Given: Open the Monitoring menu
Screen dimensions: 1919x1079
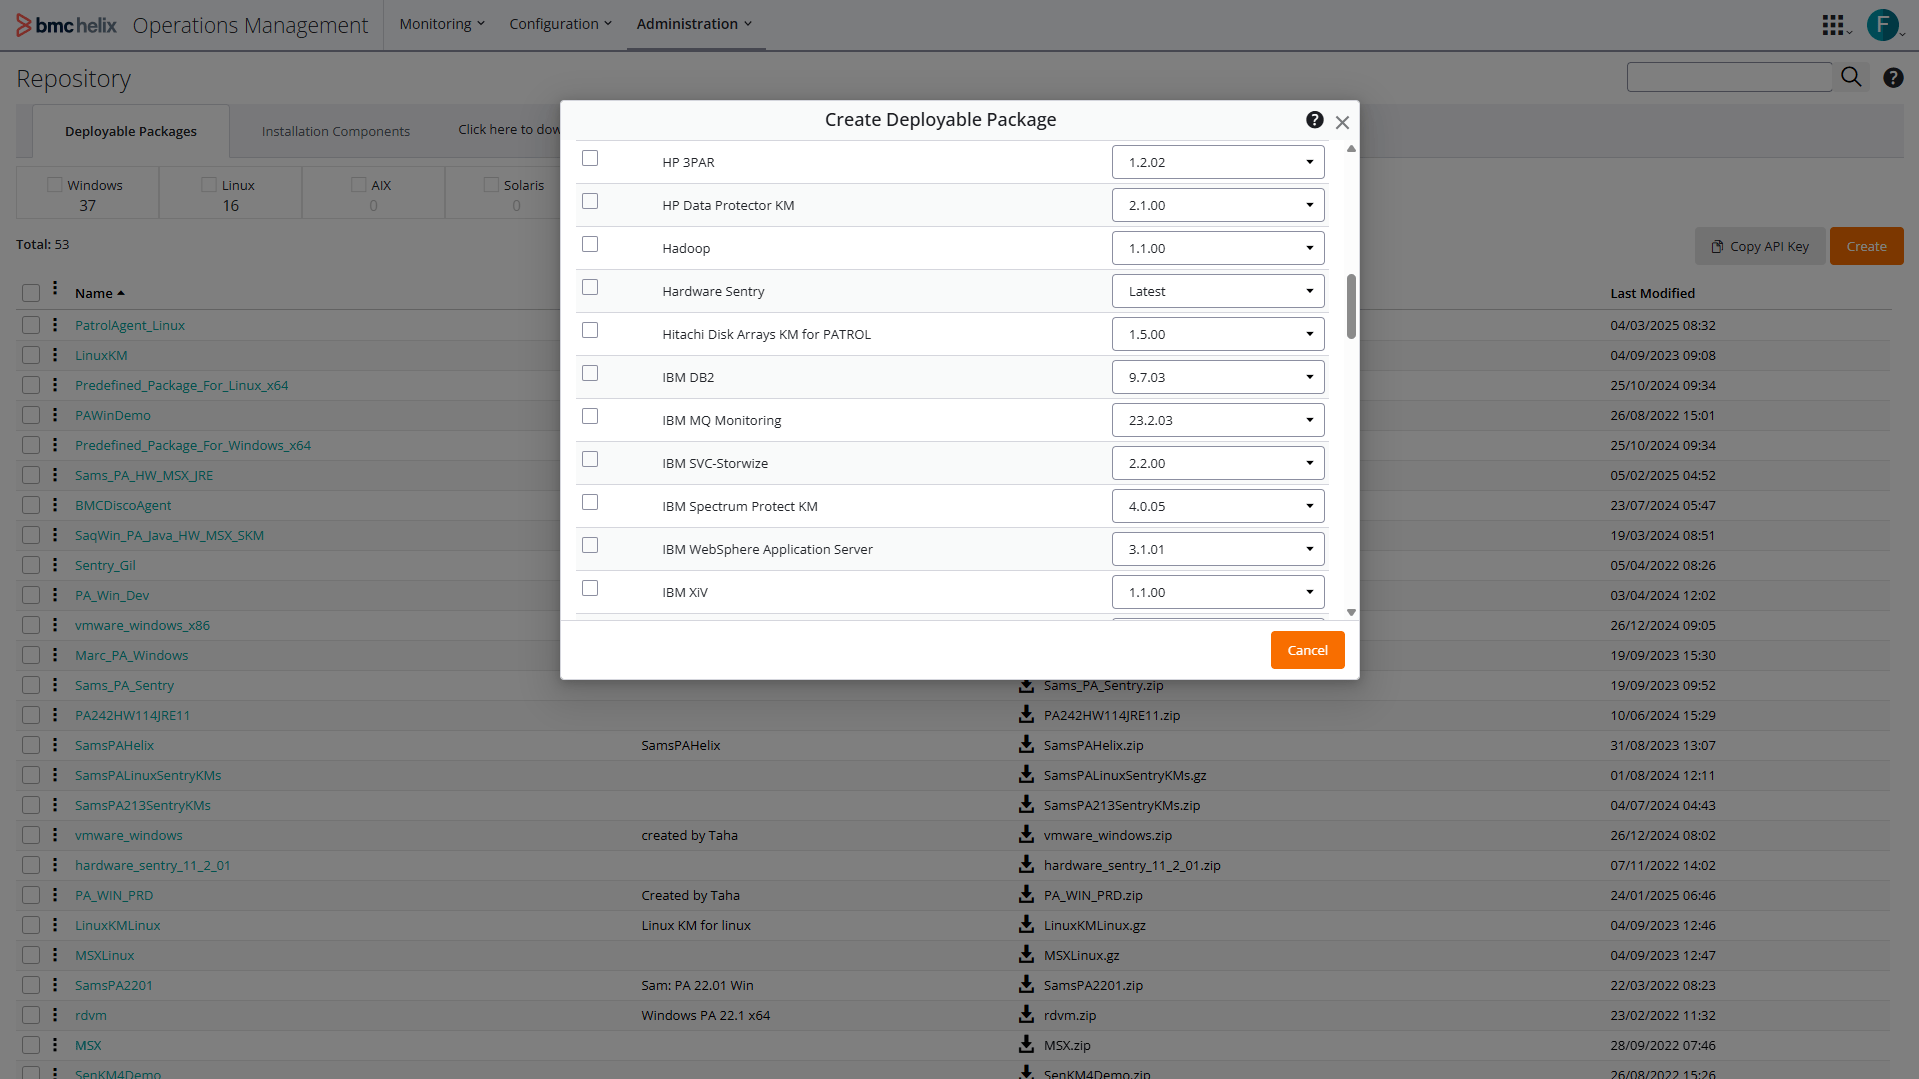Looking at the screenshot, I should tap(441, 24).
